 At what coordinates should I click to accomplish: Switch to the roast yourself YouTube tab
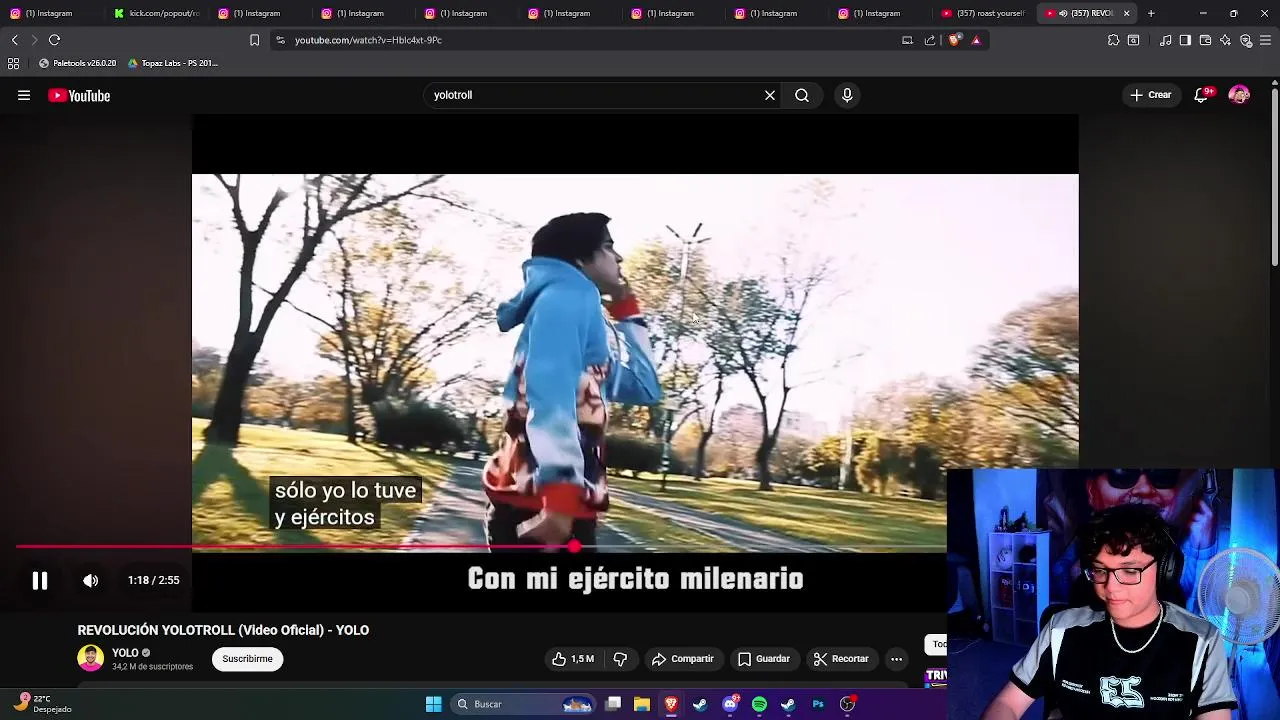point(984,13)
